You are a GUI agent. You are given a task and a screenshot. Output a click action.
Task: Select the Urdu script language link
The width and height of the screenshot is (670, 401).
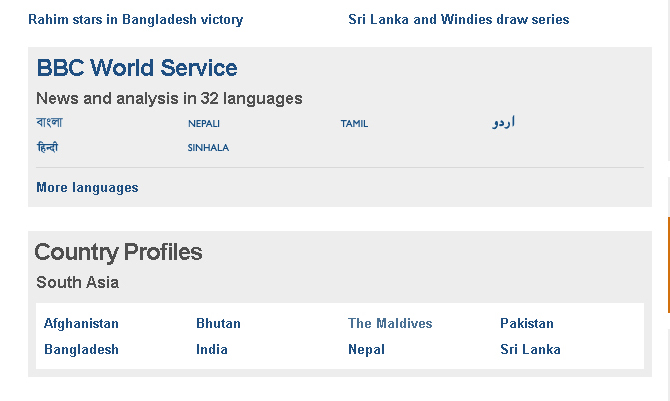(504, 123)
